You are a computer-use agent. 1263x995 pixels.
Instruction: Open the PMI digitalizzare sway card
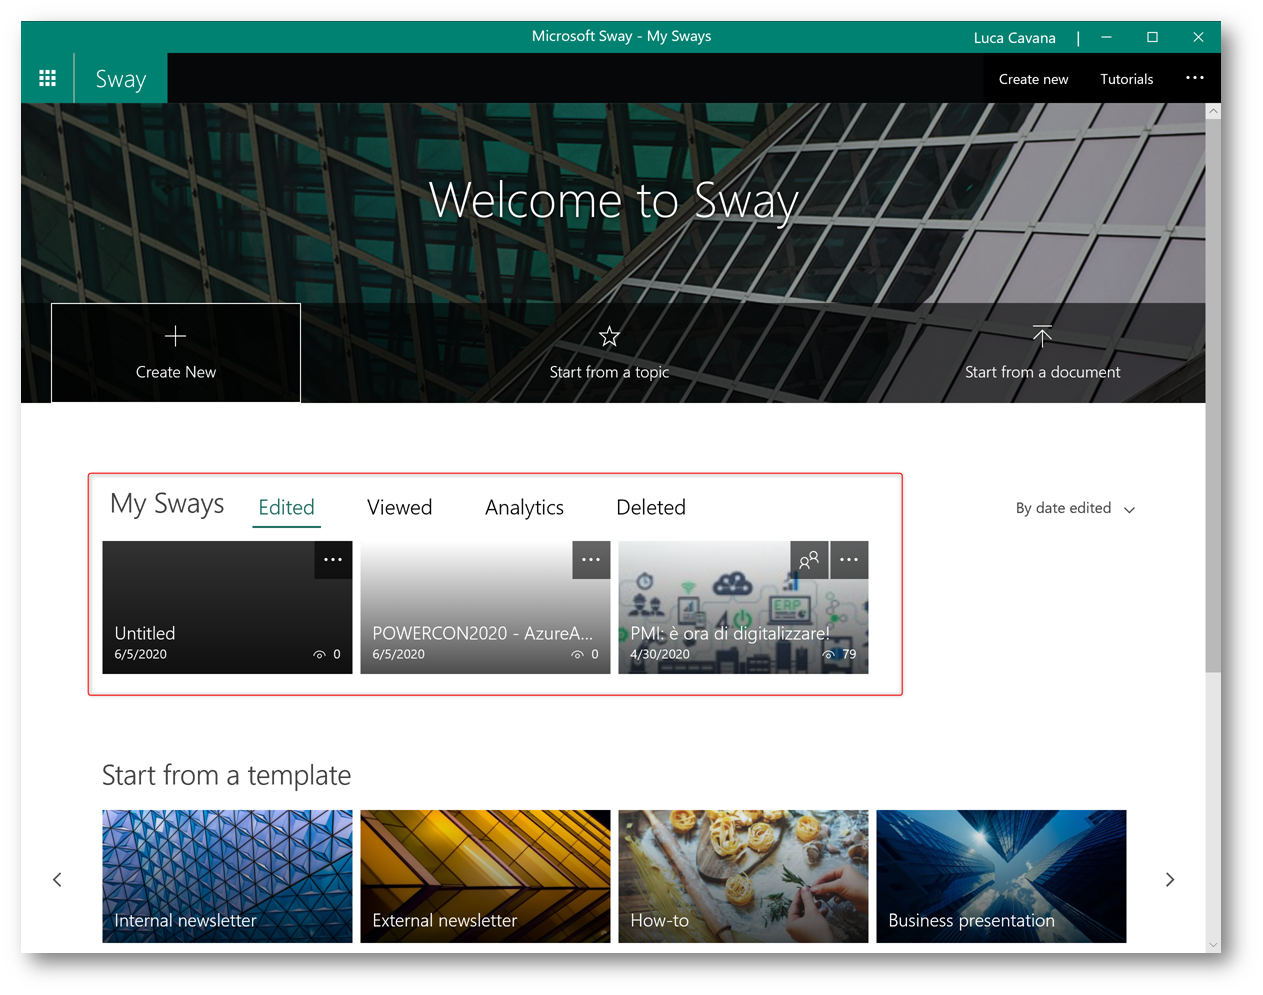click(x=743, y=607)
